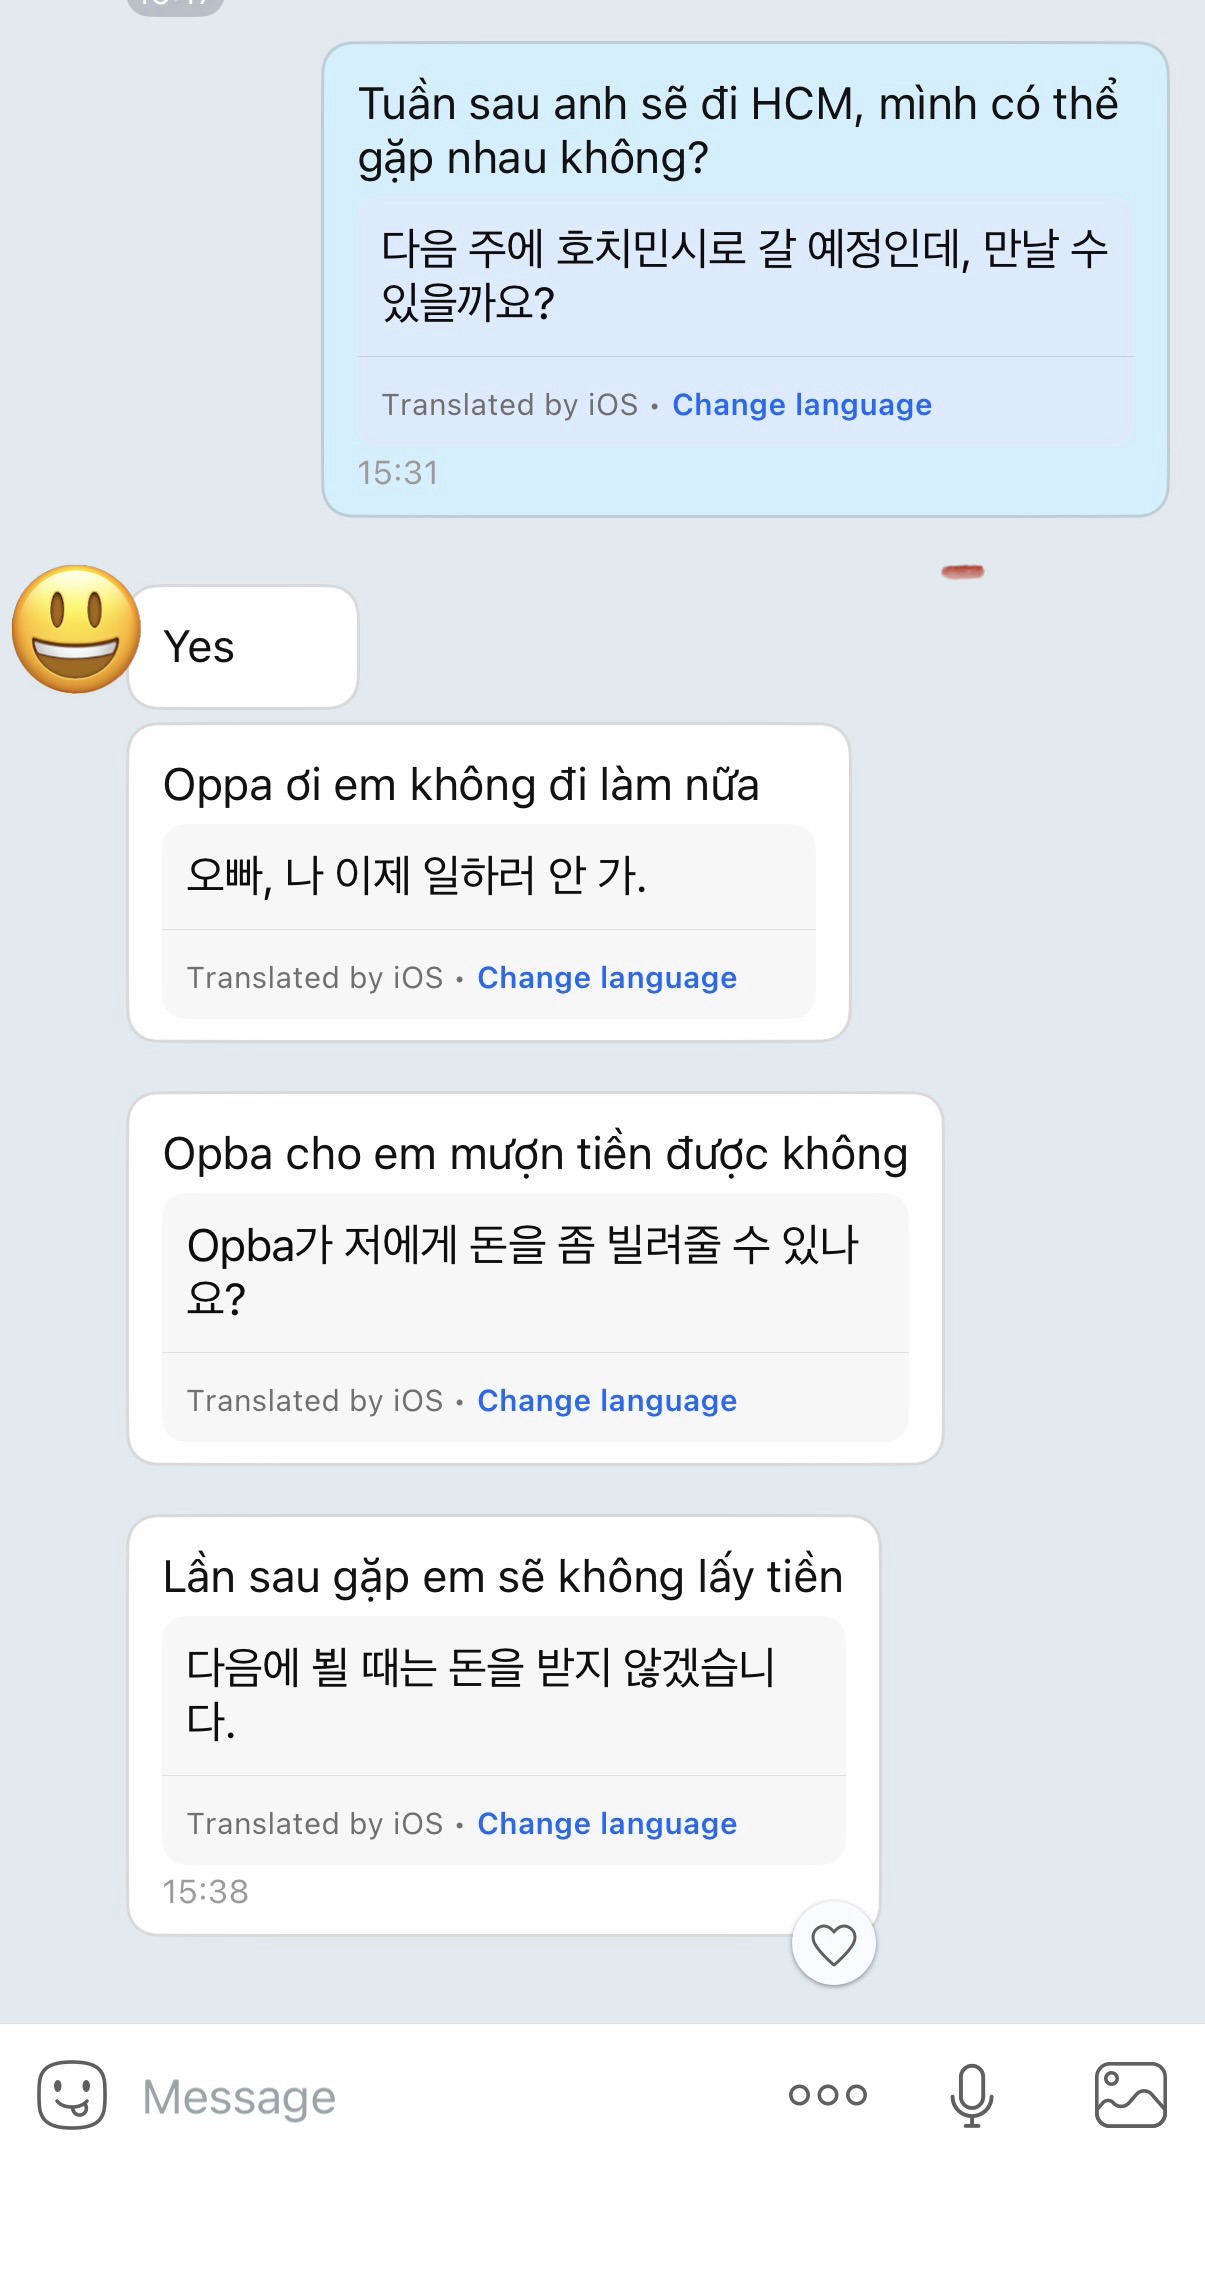Viewport: 1205px width, 2269px height.
Task: Tap the three-dots more options icon
Action: [827, 2095]
